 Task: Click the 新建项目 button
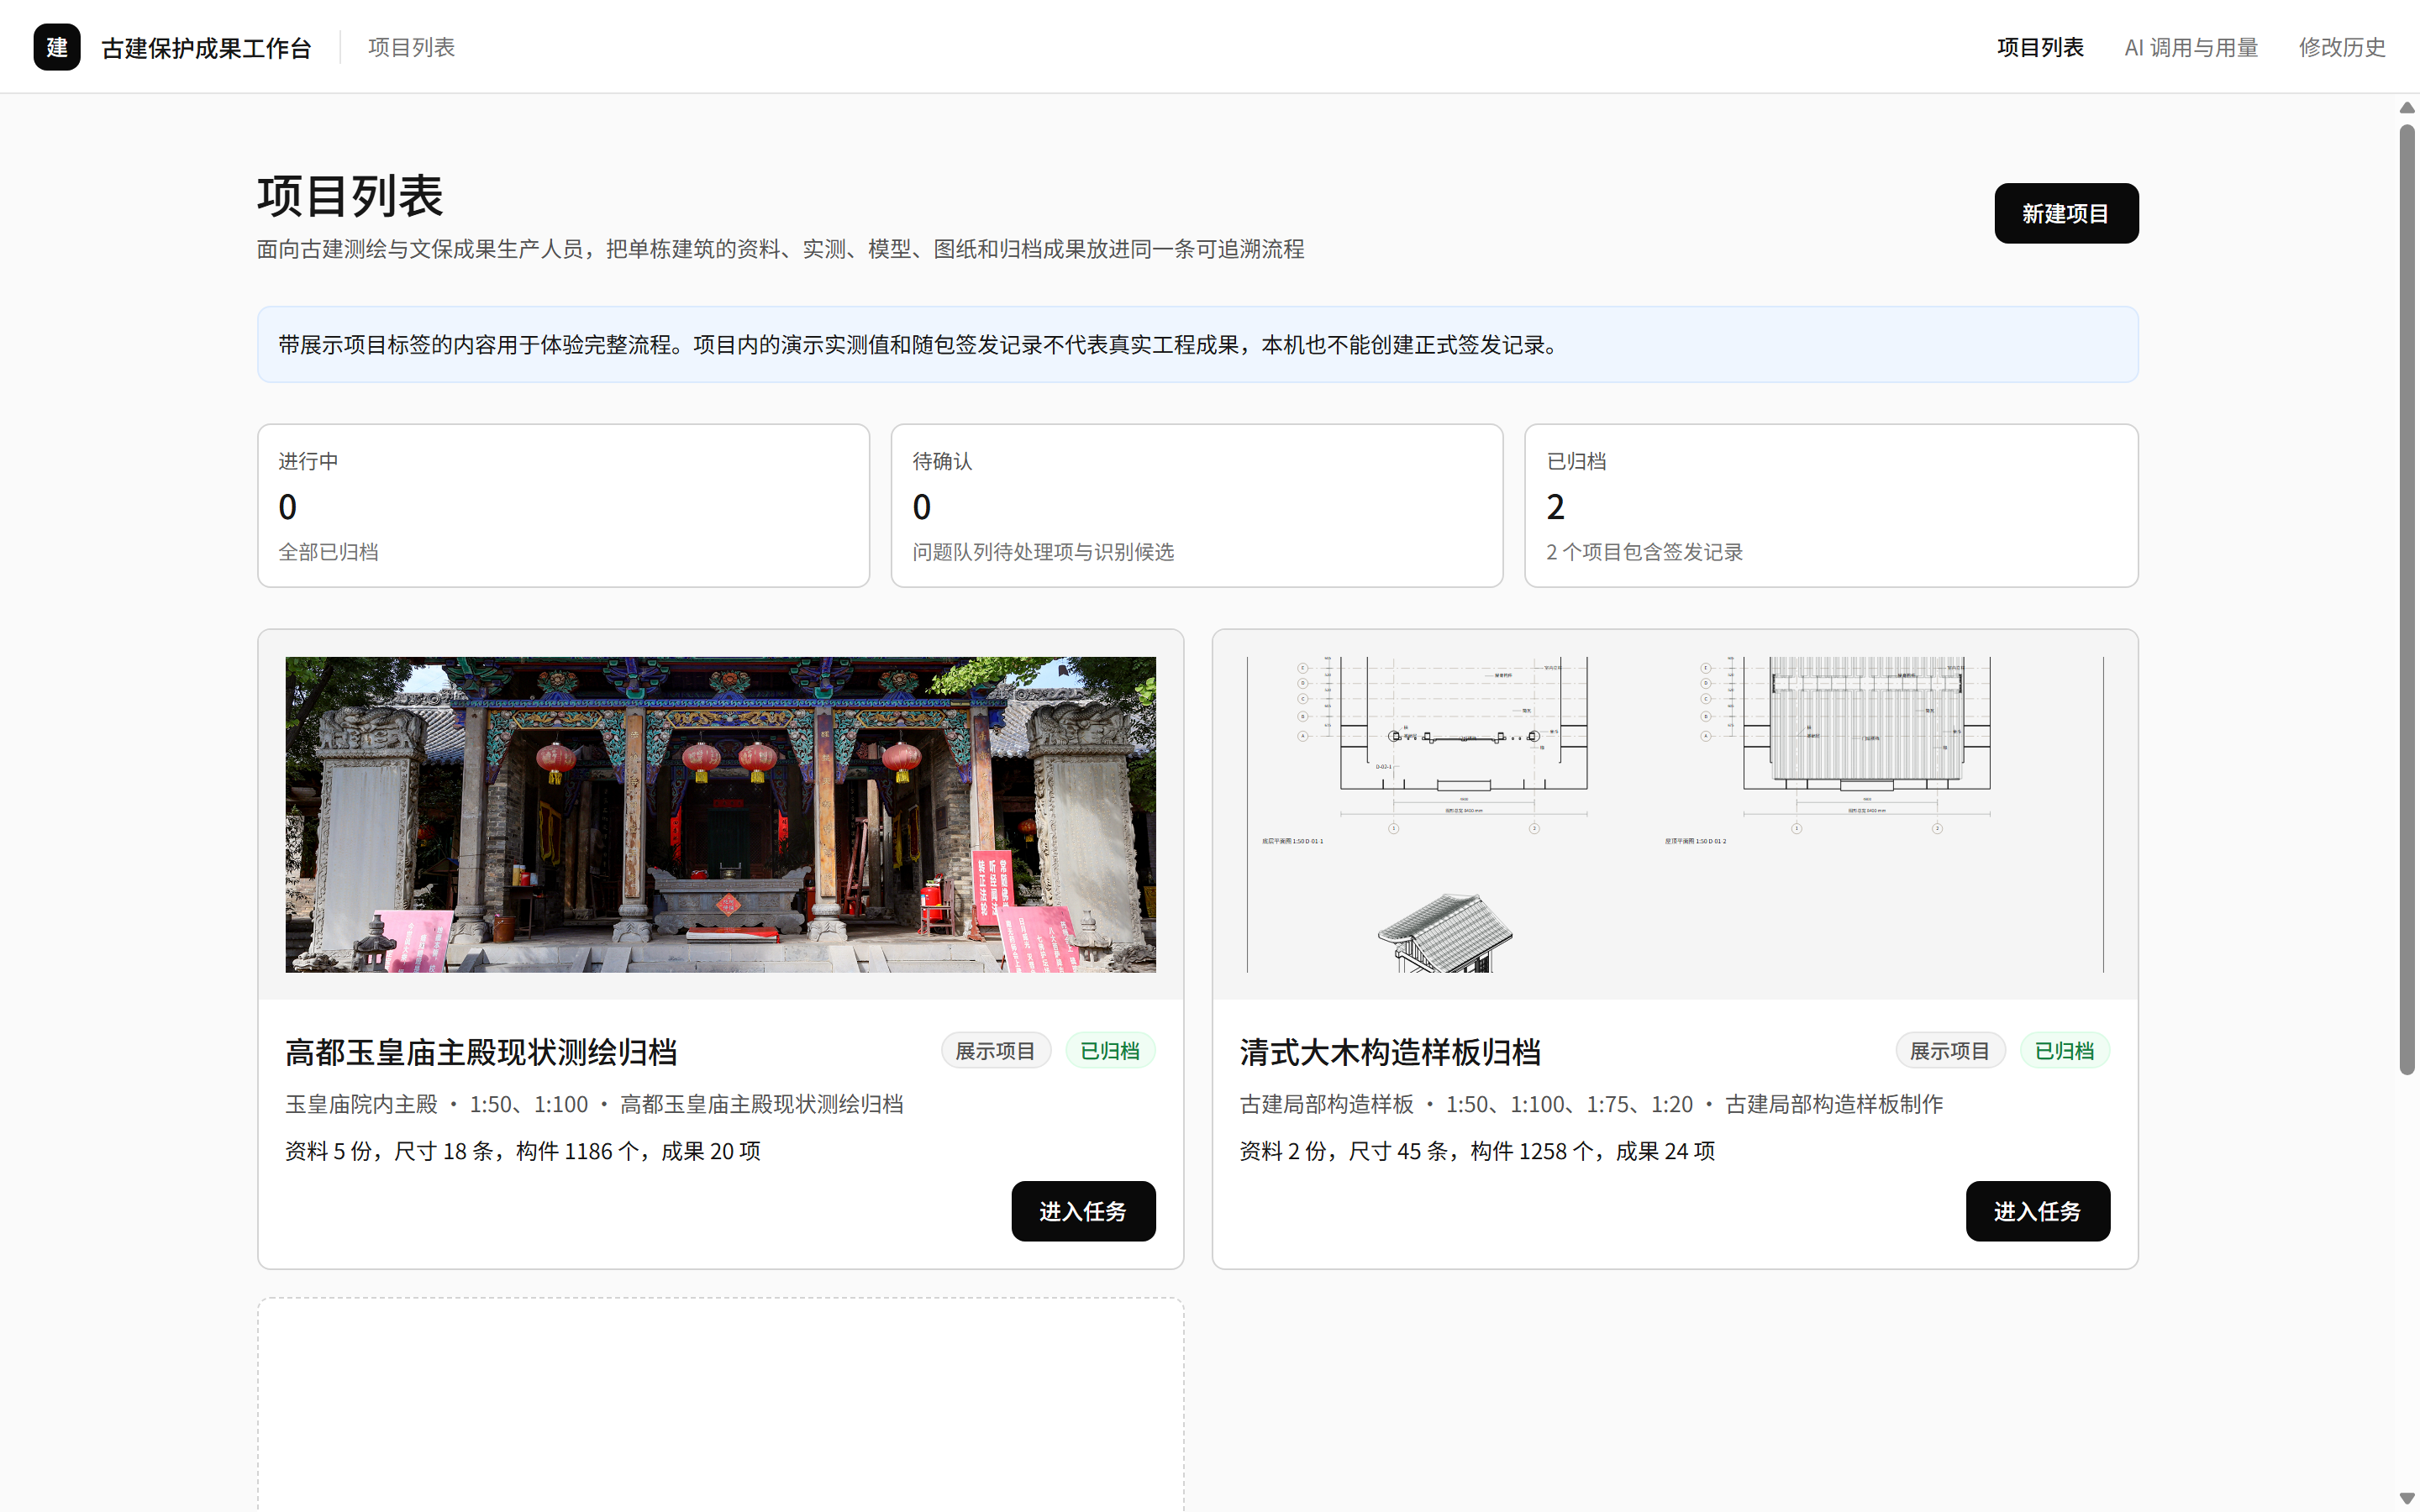pyautogui.click(x=2066, y=213)
